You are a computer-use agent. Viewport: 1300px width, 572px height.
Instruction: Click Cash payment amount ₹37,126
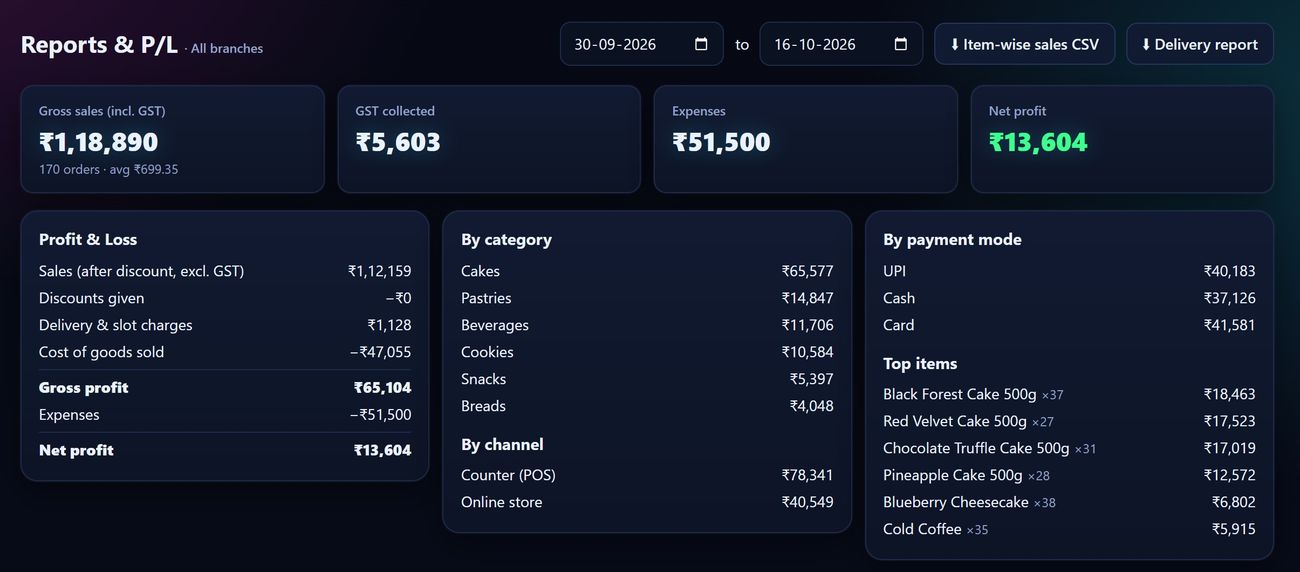[x=1229, y=298]
